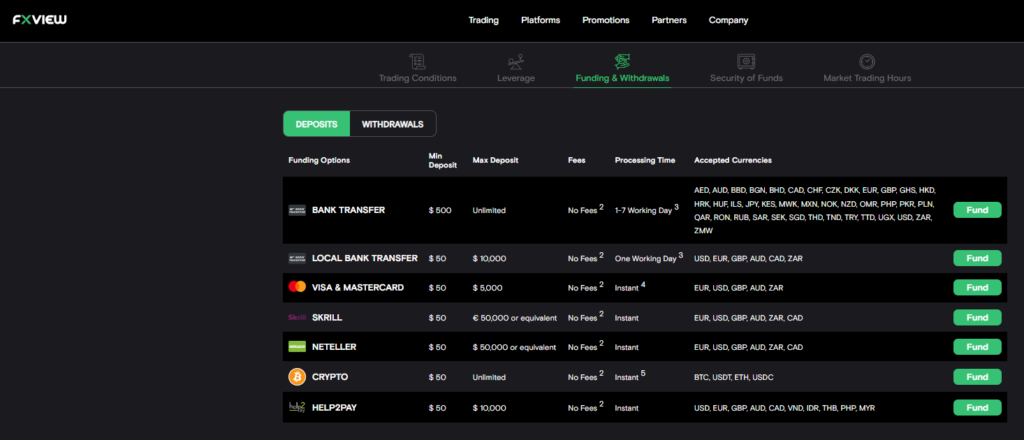
Task: Click the Security of Funds safe icon
Action: pos(746,62)
